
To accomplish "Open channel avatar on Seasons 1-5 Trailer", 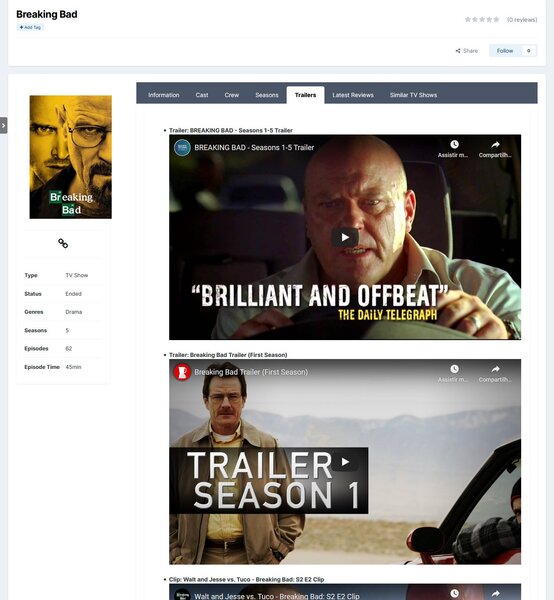I will pos(182,147).
